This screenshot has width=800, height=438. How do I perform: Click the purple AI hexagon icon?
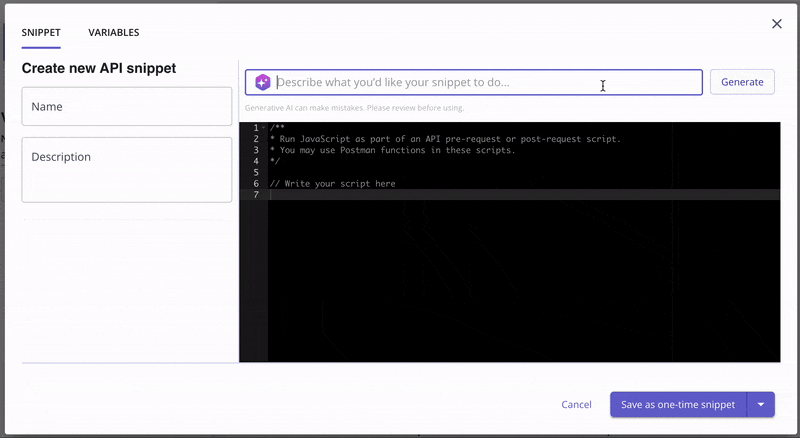262,82
